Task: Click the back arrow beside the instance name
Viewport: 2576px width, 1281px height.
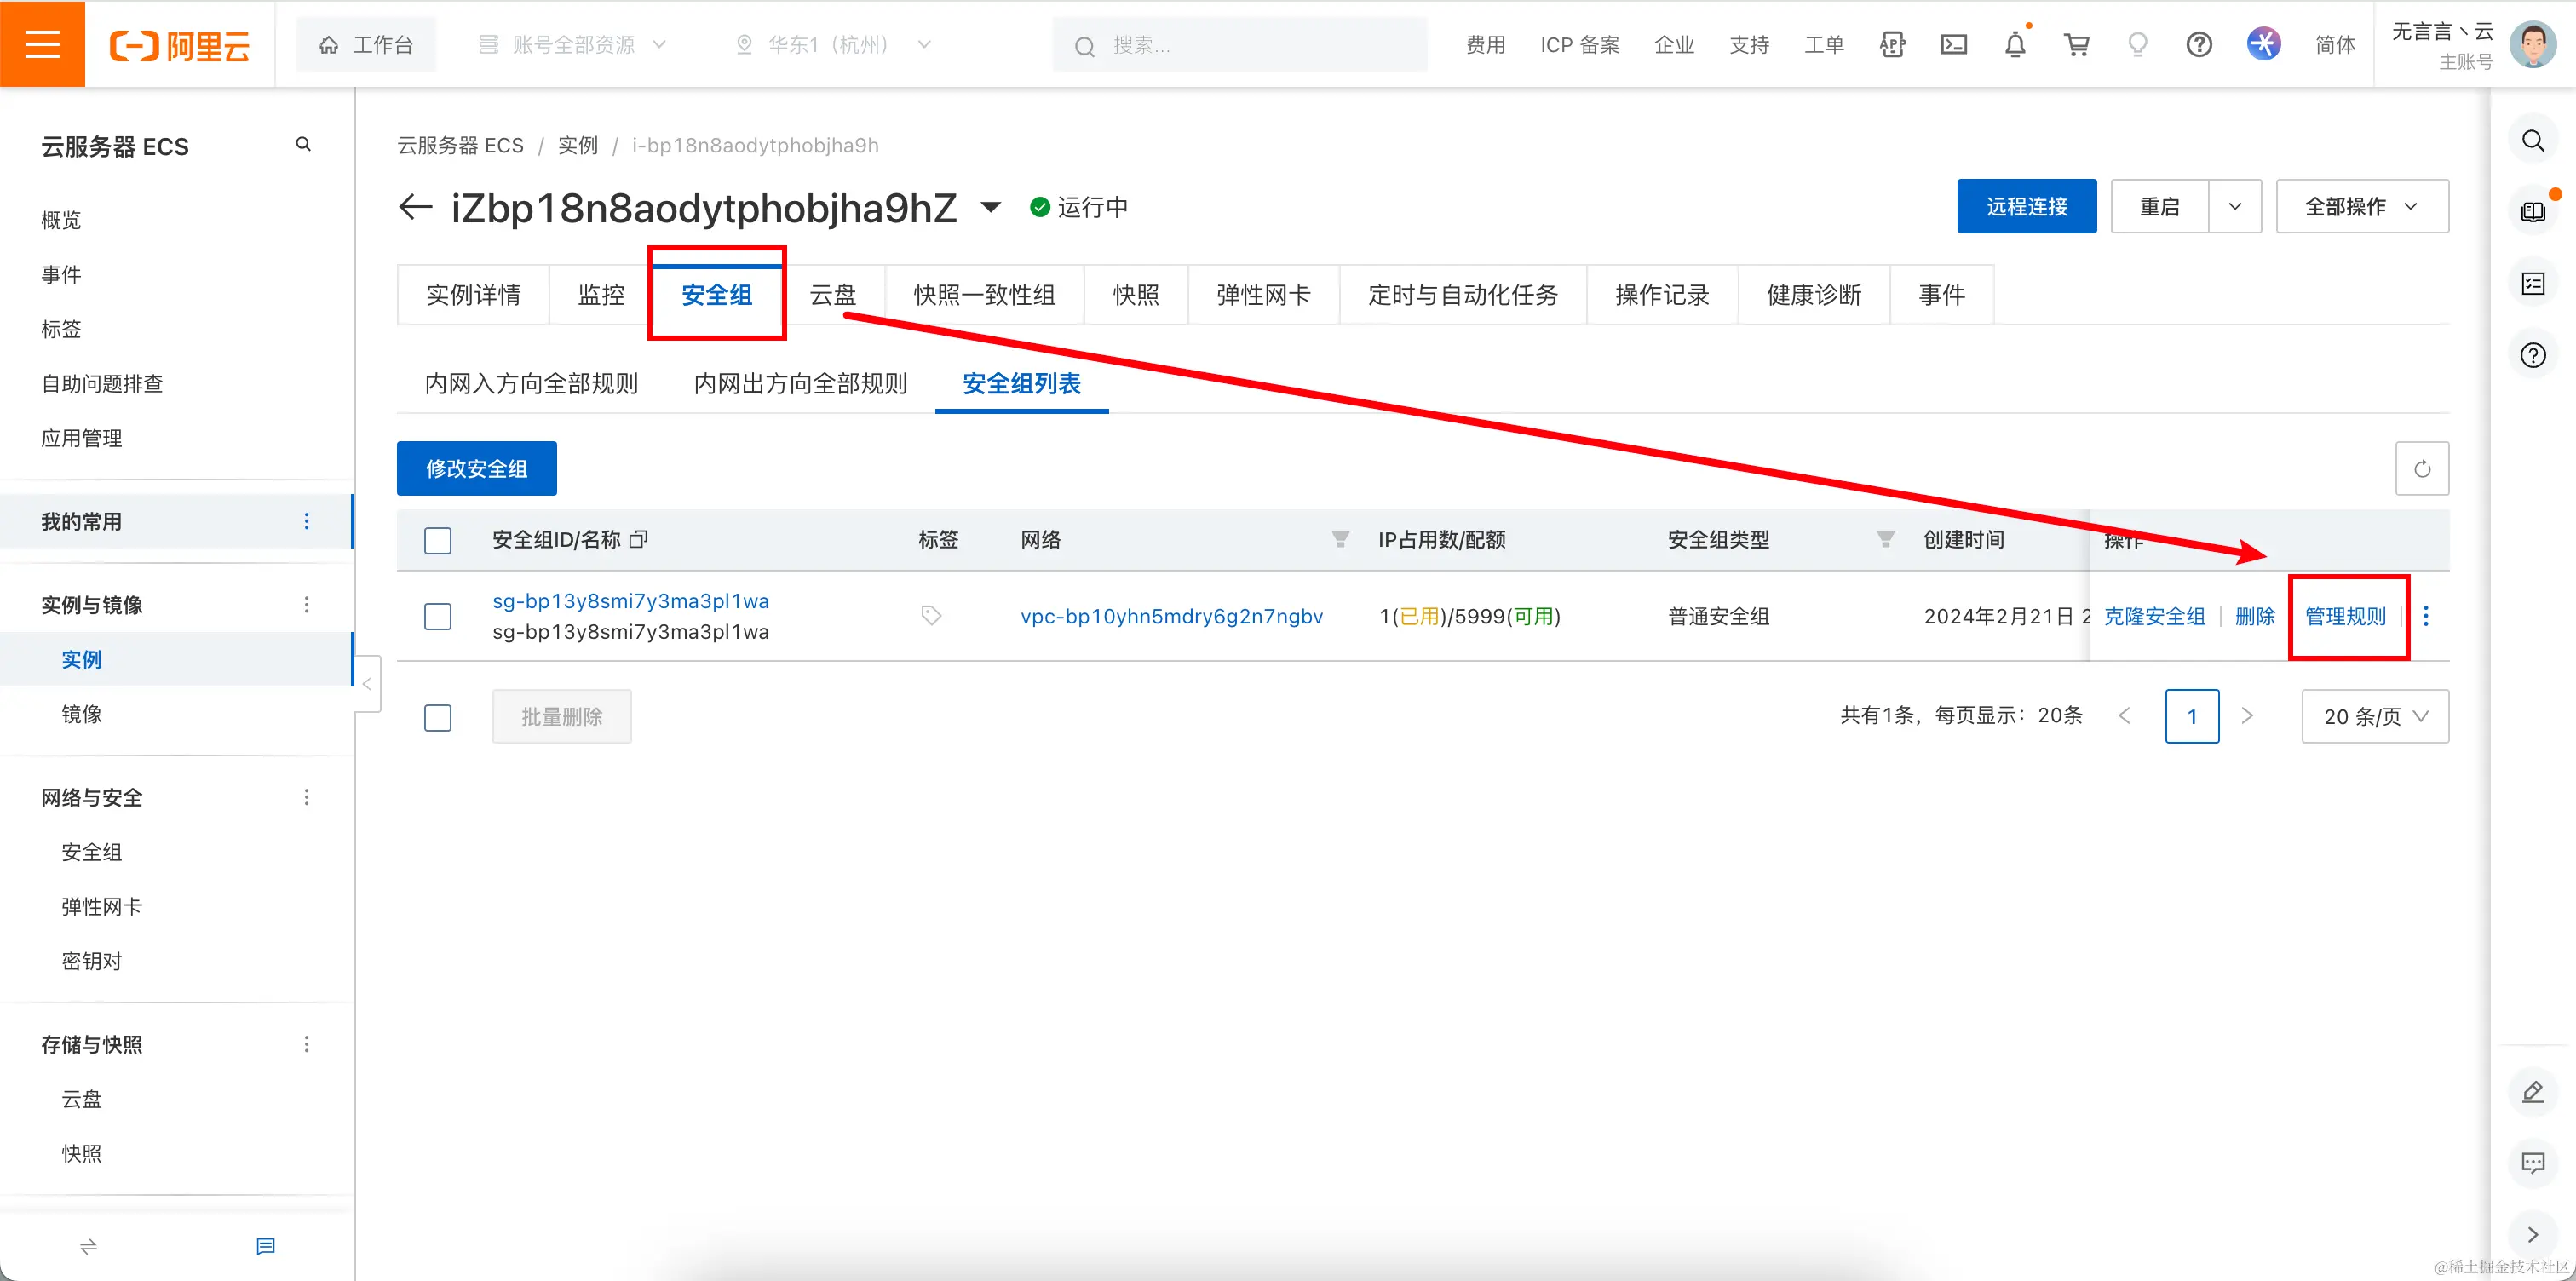Action: click(415, 207)
